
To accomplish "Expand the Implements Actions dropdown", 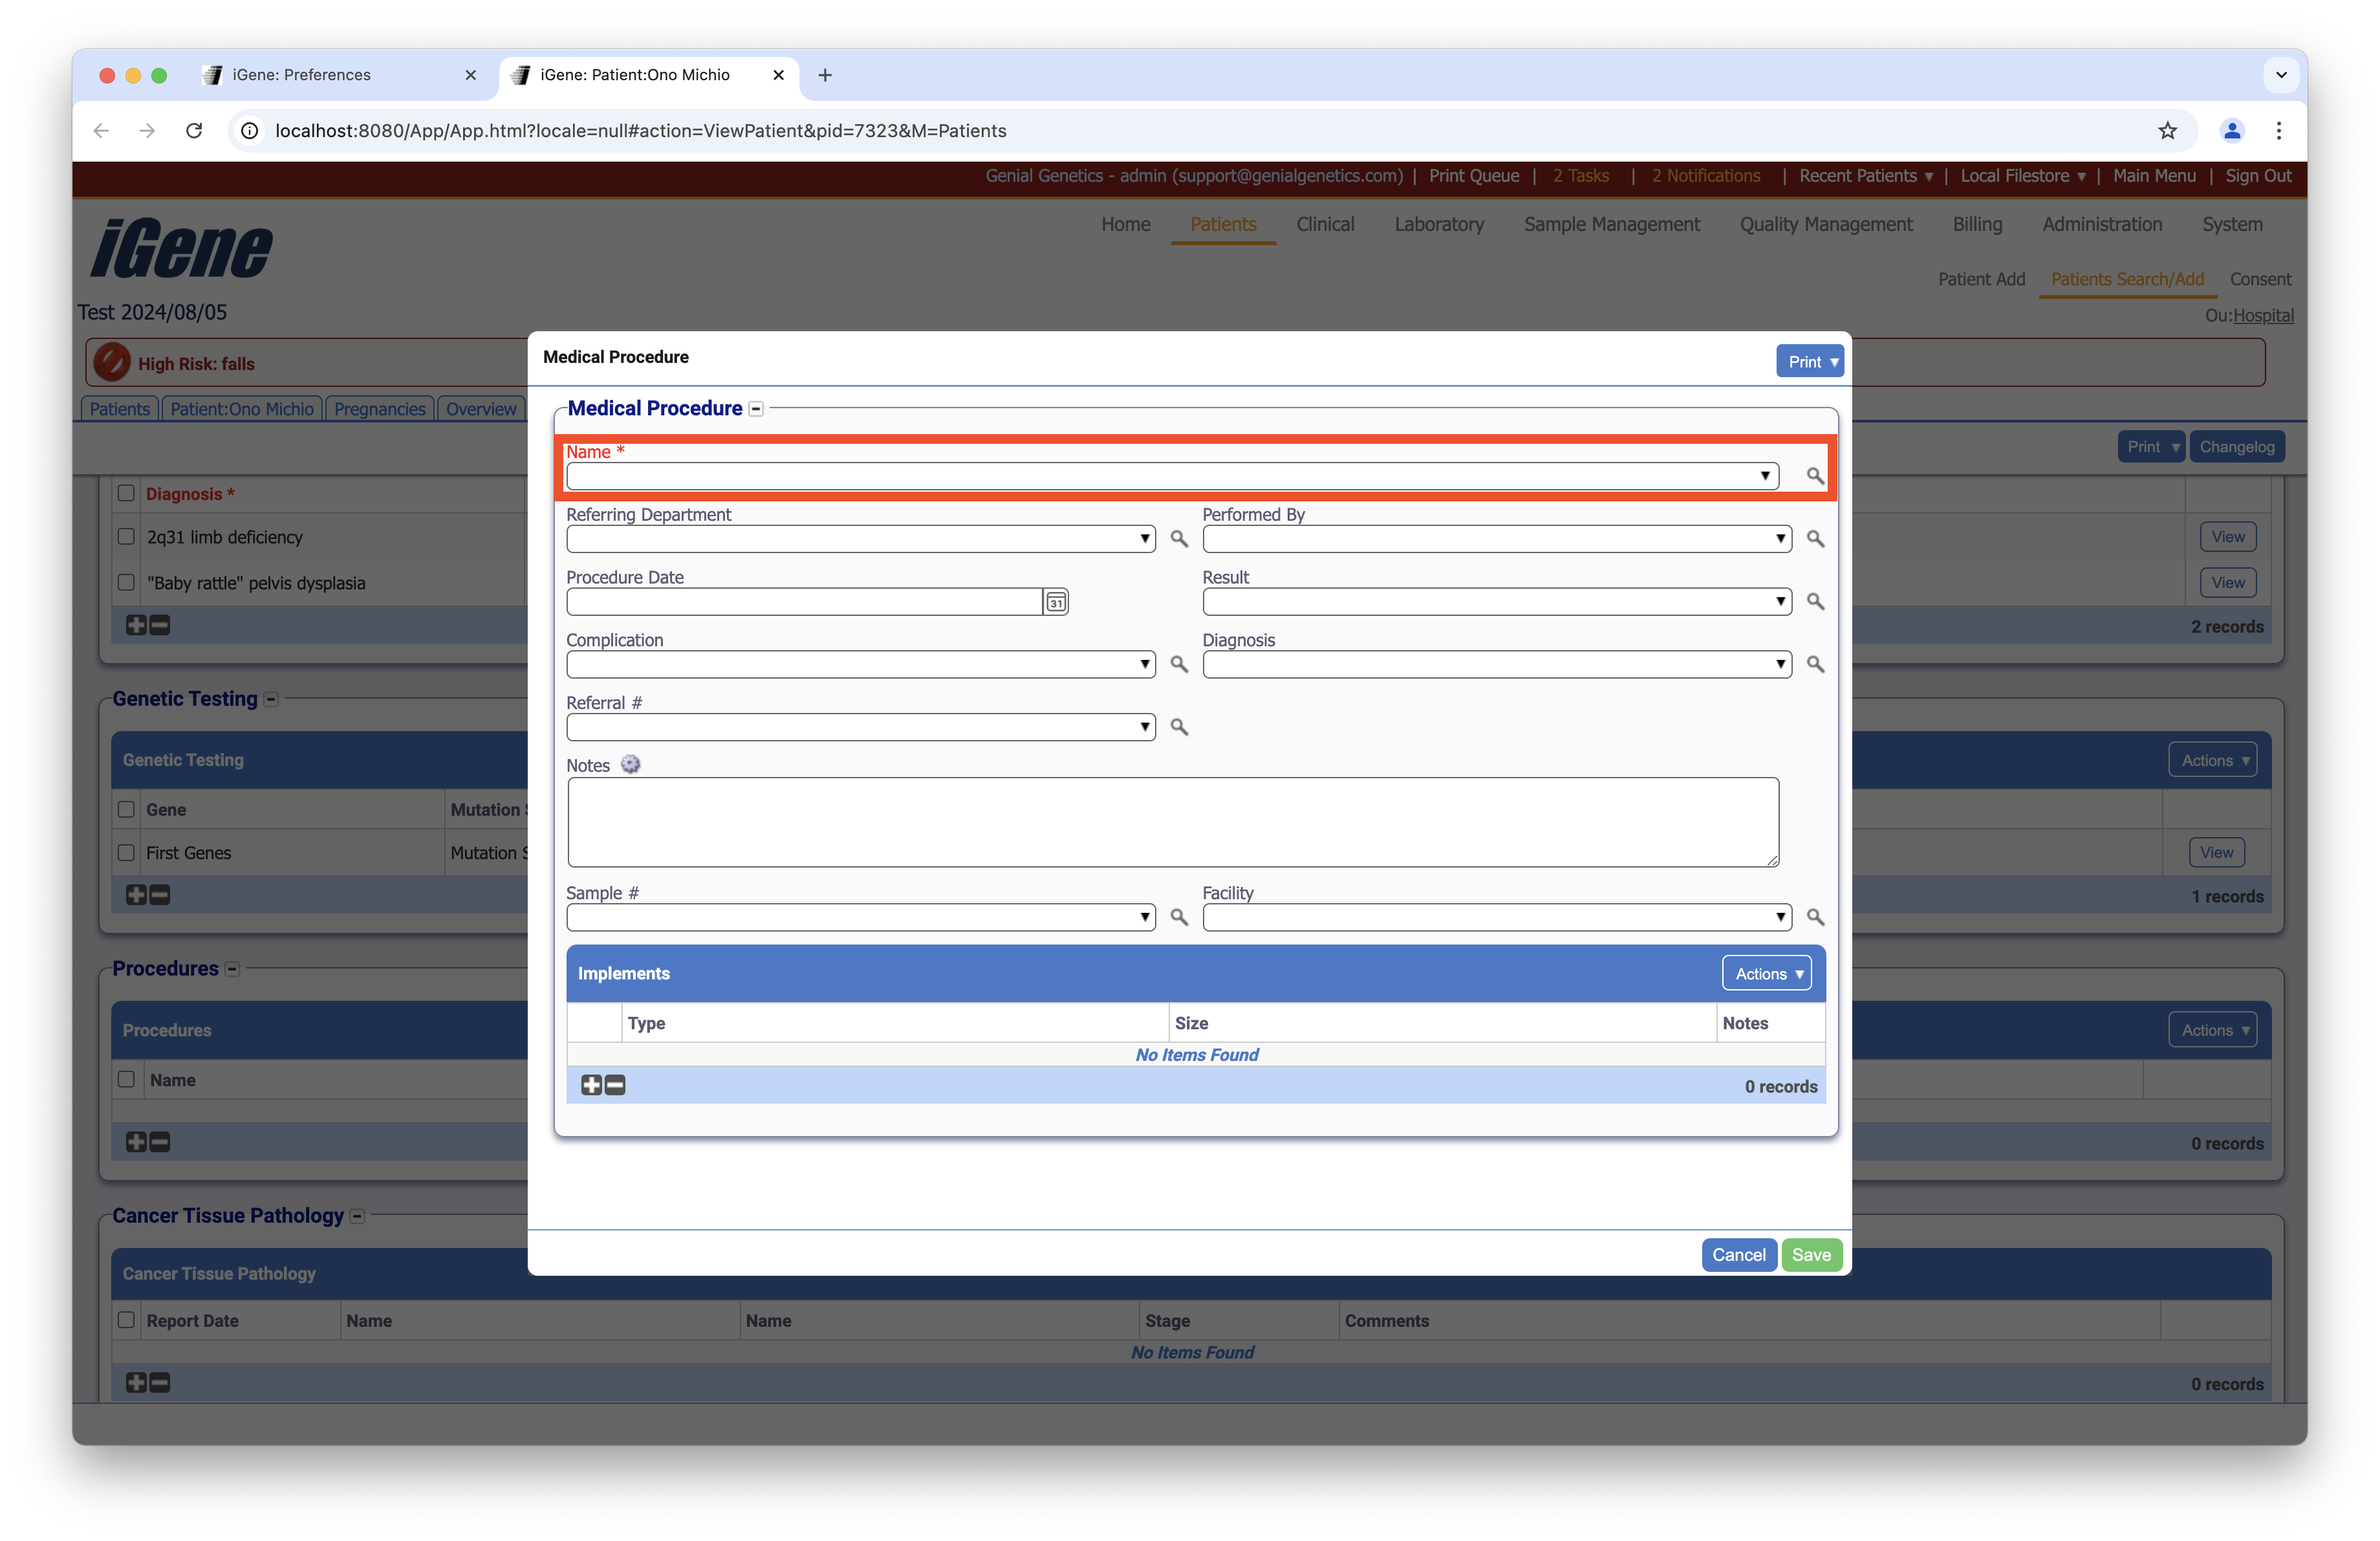I will pos(1766,974).
